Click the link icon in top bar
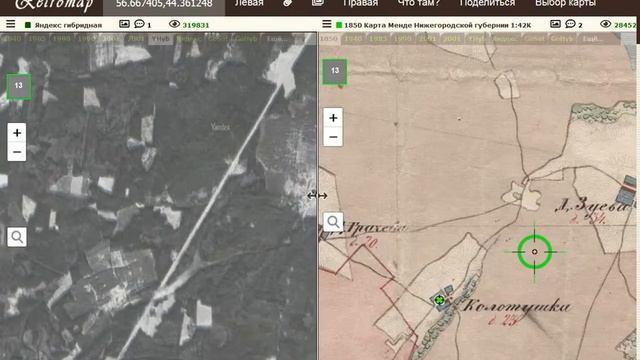This screenshot has height=360, width=640. pyautogui.click(x=288, y=3)
